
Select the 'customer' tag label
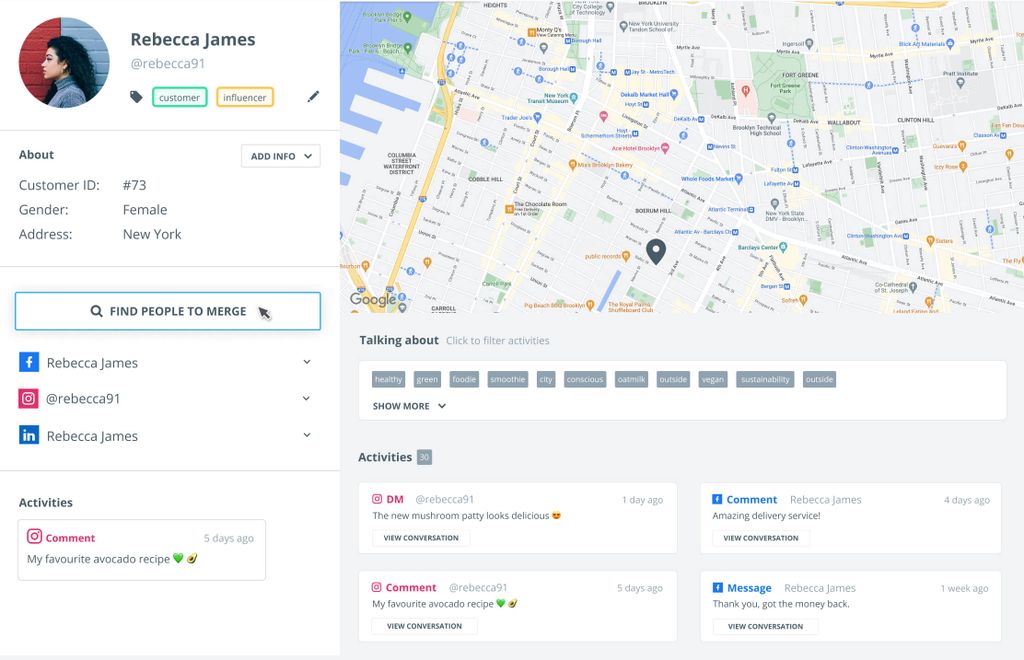(180, 97)
